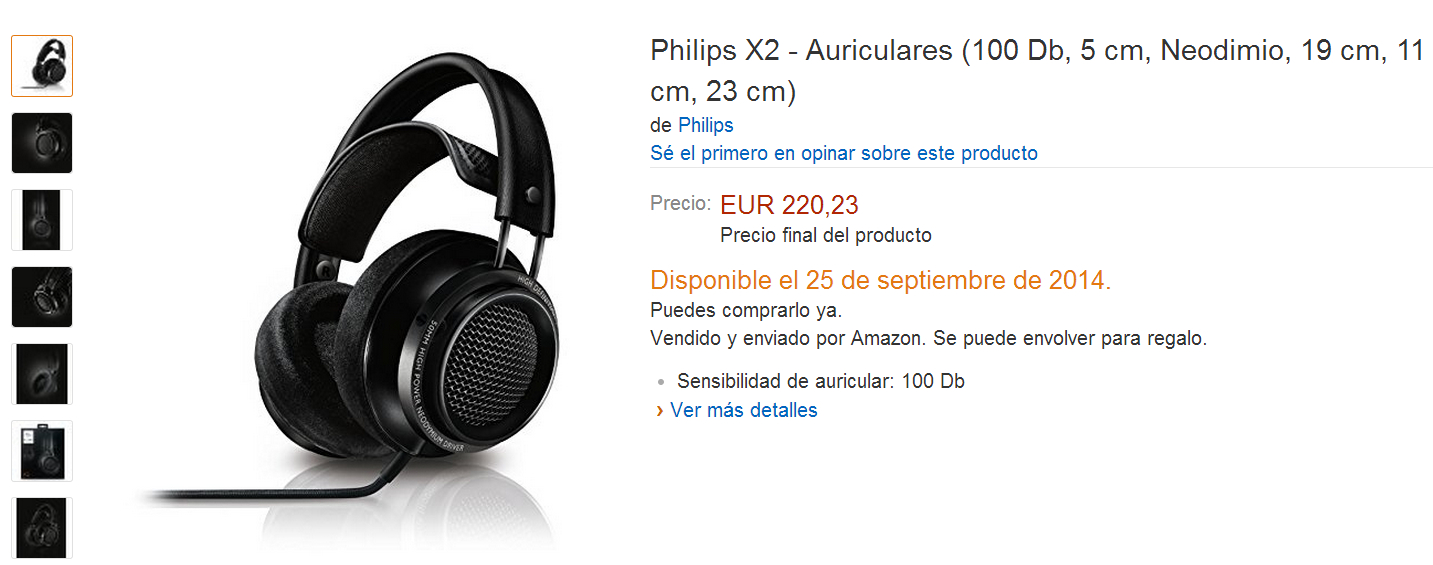Expand details via the orange chevron arrow

660,411
